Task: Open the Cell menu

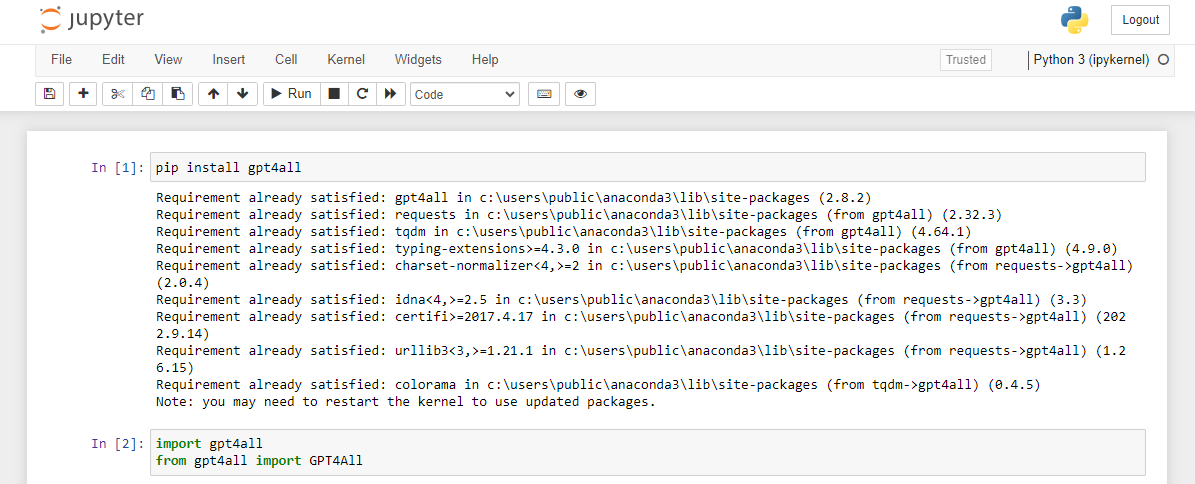Action: click(x=286, y=59)
